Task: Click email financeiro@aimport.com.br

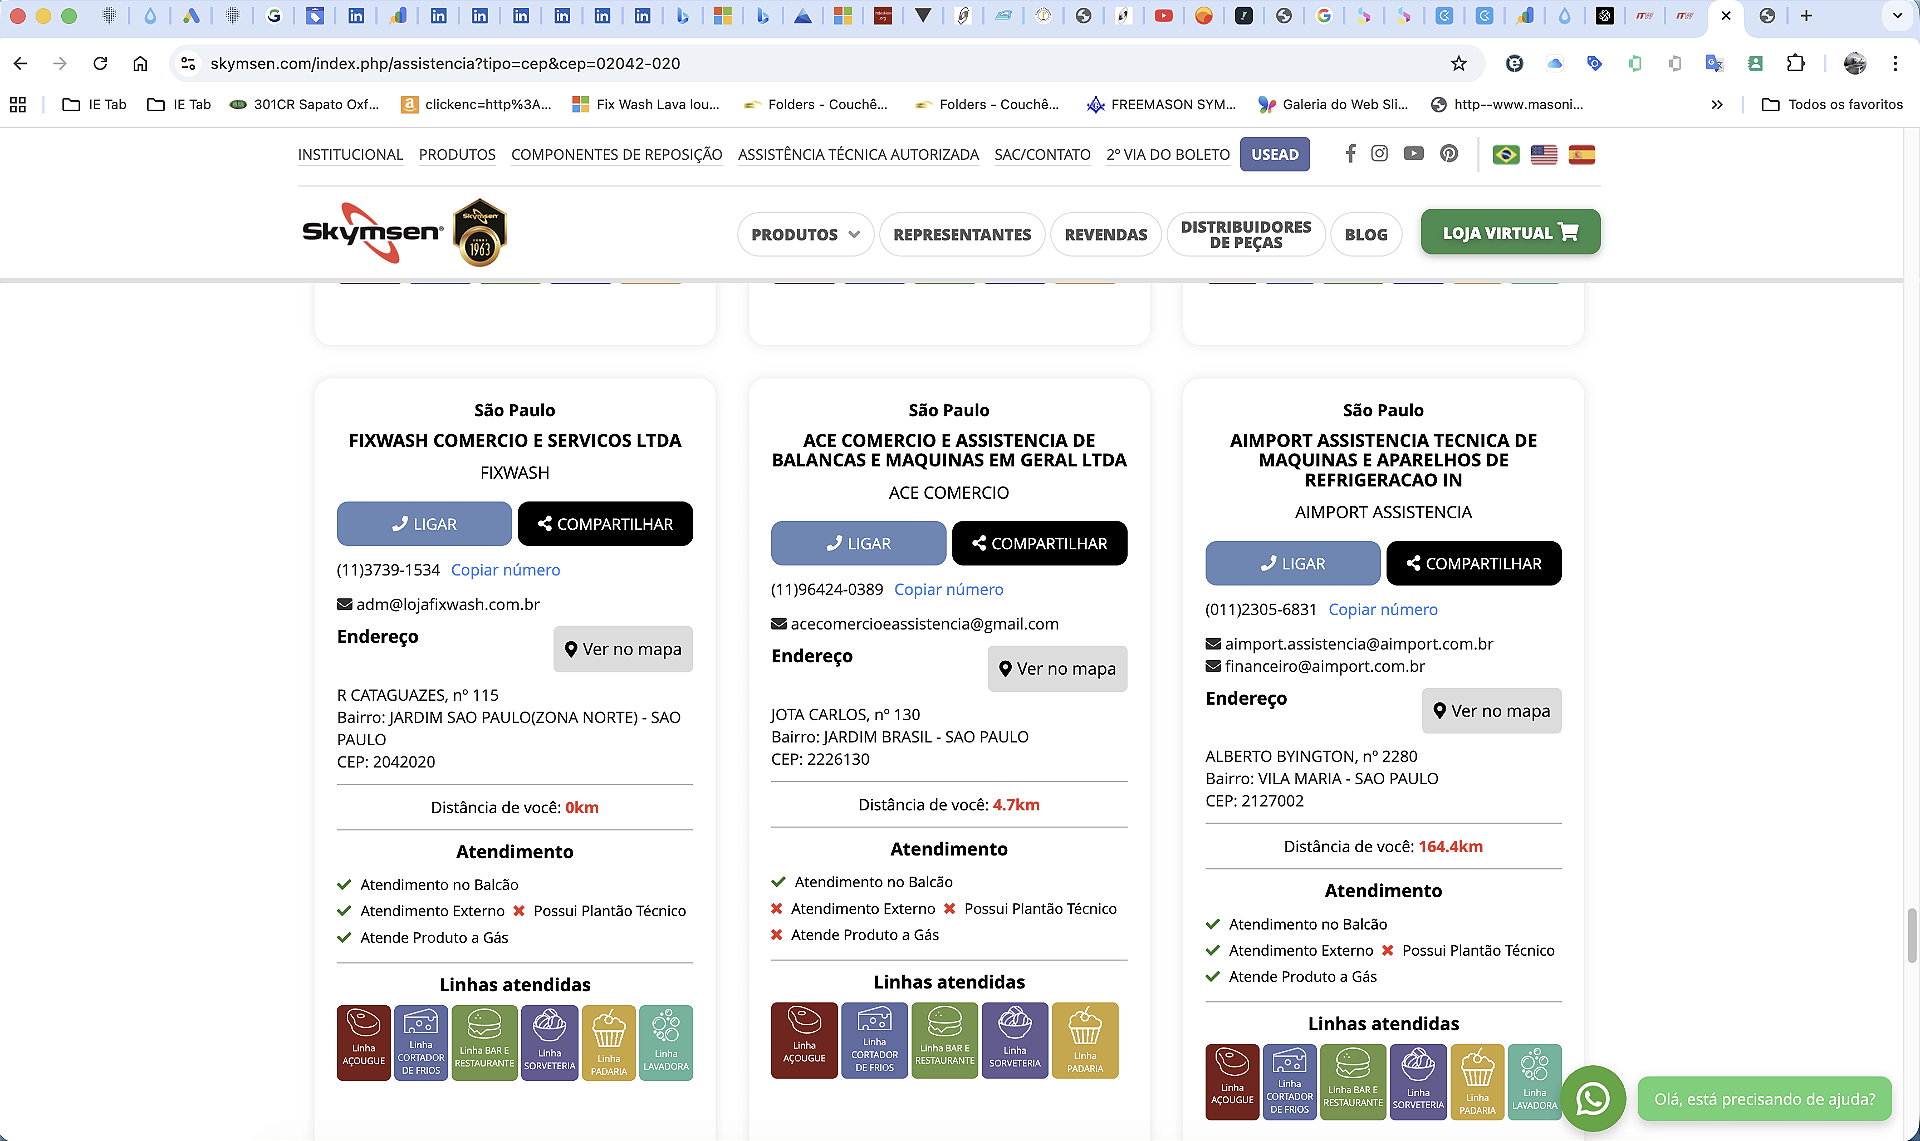Action: point(1325,666)
